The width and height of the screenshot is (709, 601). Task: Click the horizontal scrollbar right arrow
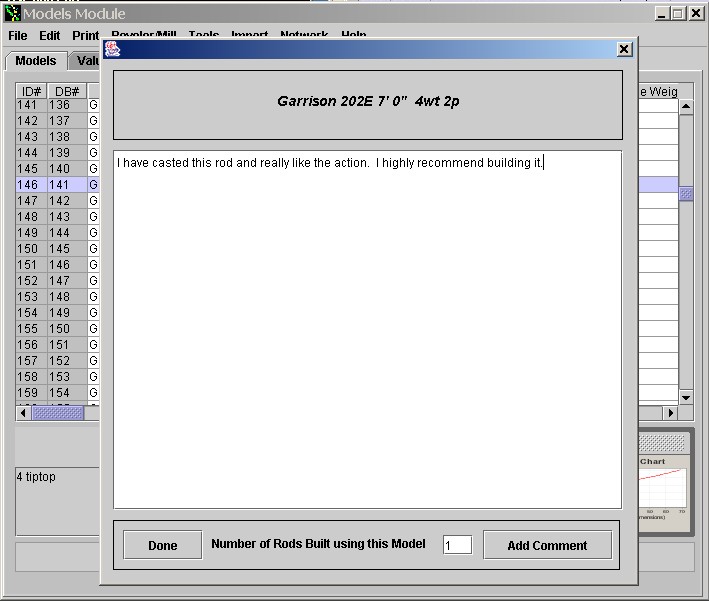click(671, 412)
